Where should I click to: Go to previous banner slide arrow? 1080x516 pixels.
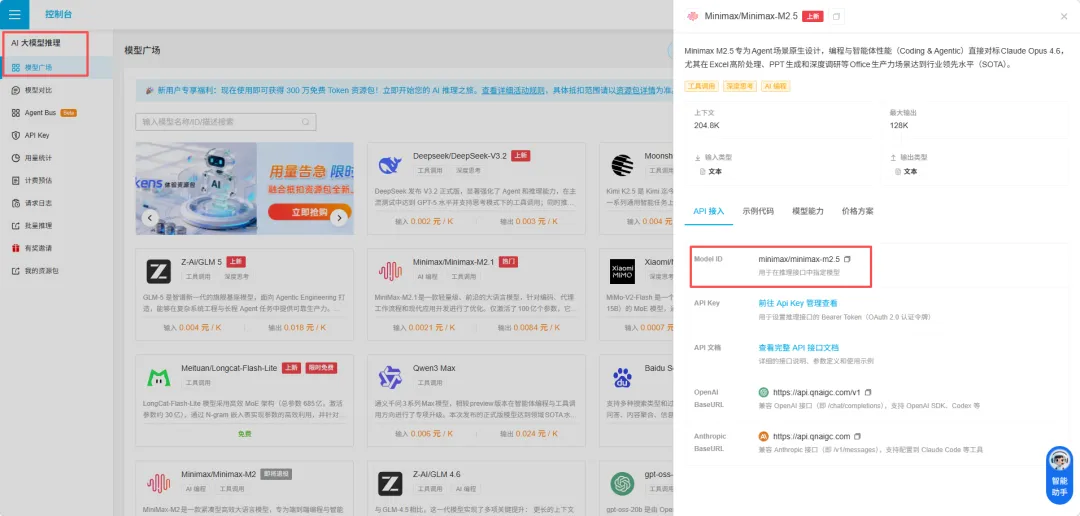click(151, 218)
